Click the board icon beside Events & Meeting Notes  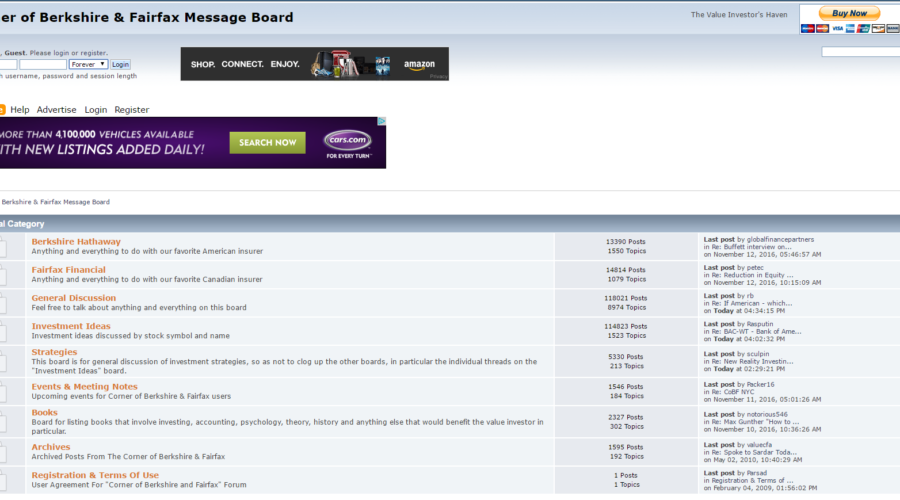3,392
